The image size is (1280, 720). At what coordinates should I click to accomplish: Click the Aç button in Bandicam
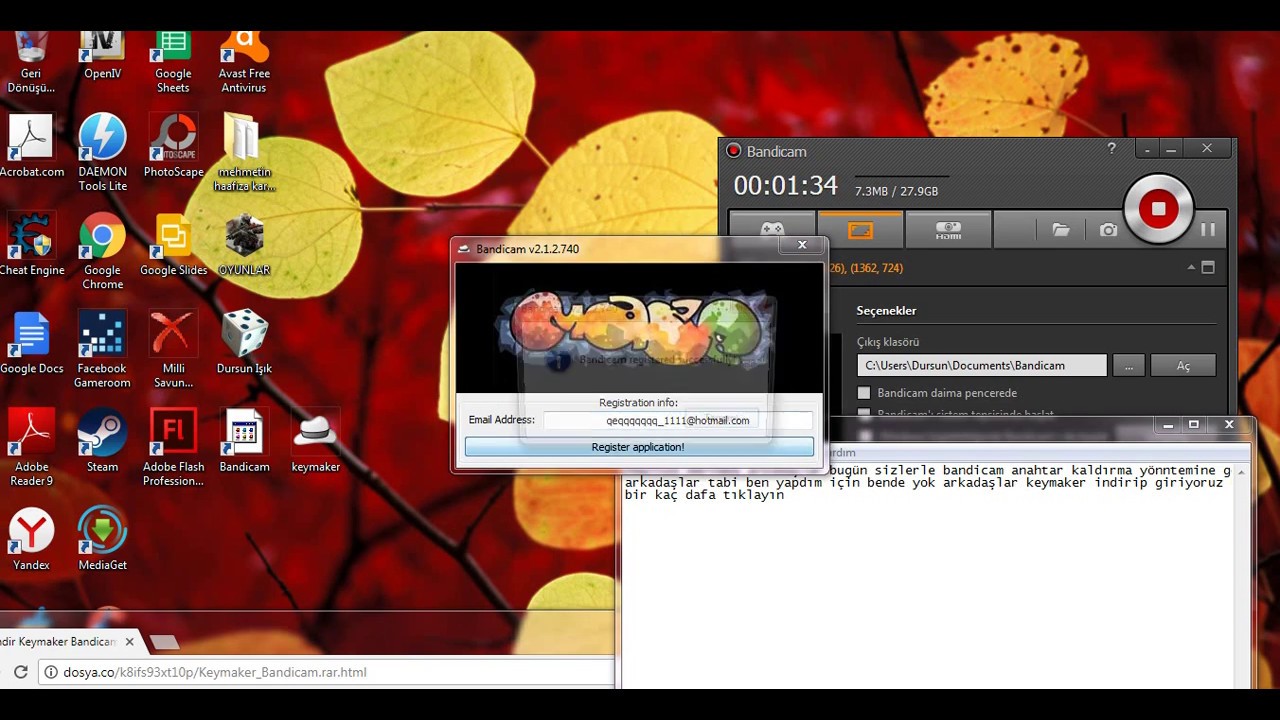pos(1183,365)
